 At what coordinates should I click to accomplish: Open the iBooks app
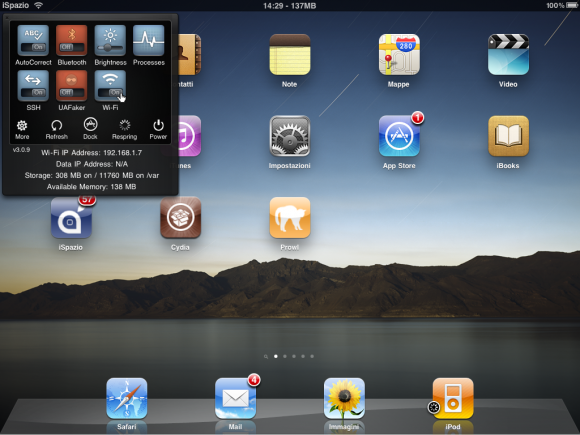(x=508, y=136)
